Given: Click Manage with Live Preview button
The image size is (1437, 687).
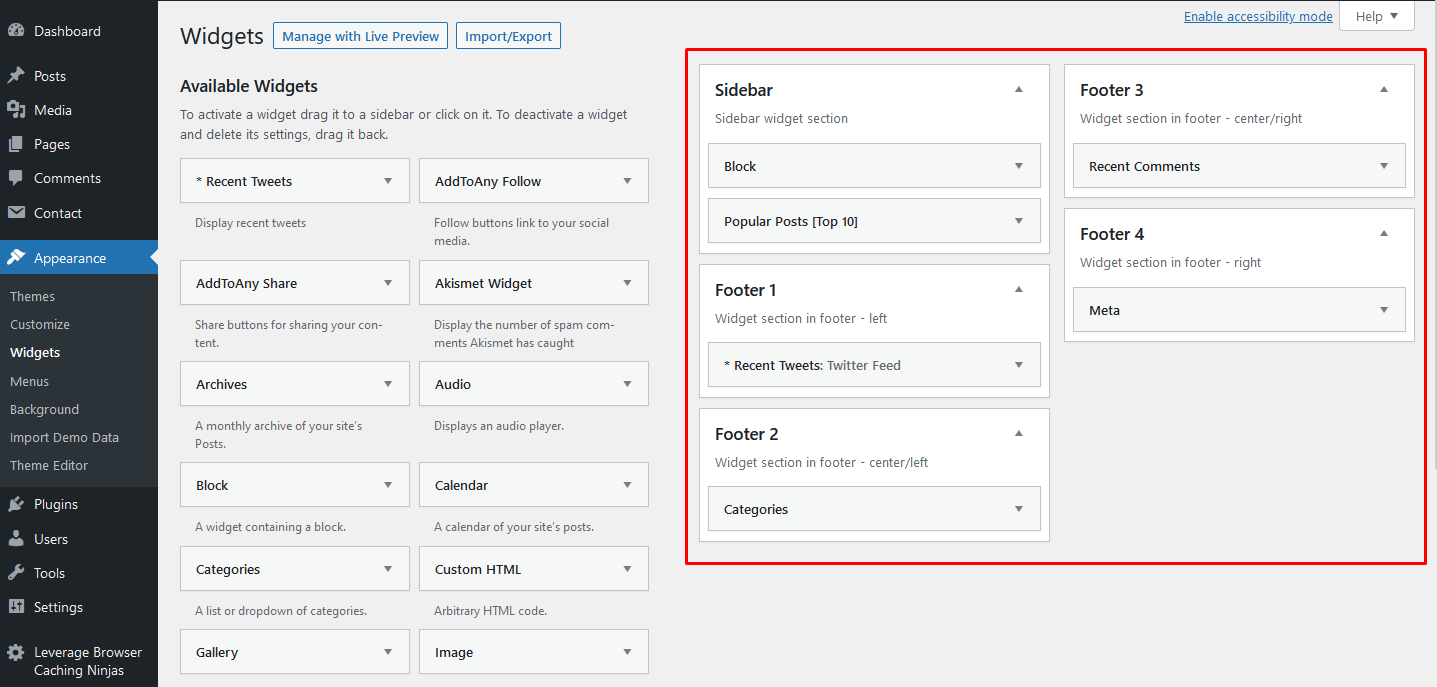Looking at the screenshot, I should [360, 36].
